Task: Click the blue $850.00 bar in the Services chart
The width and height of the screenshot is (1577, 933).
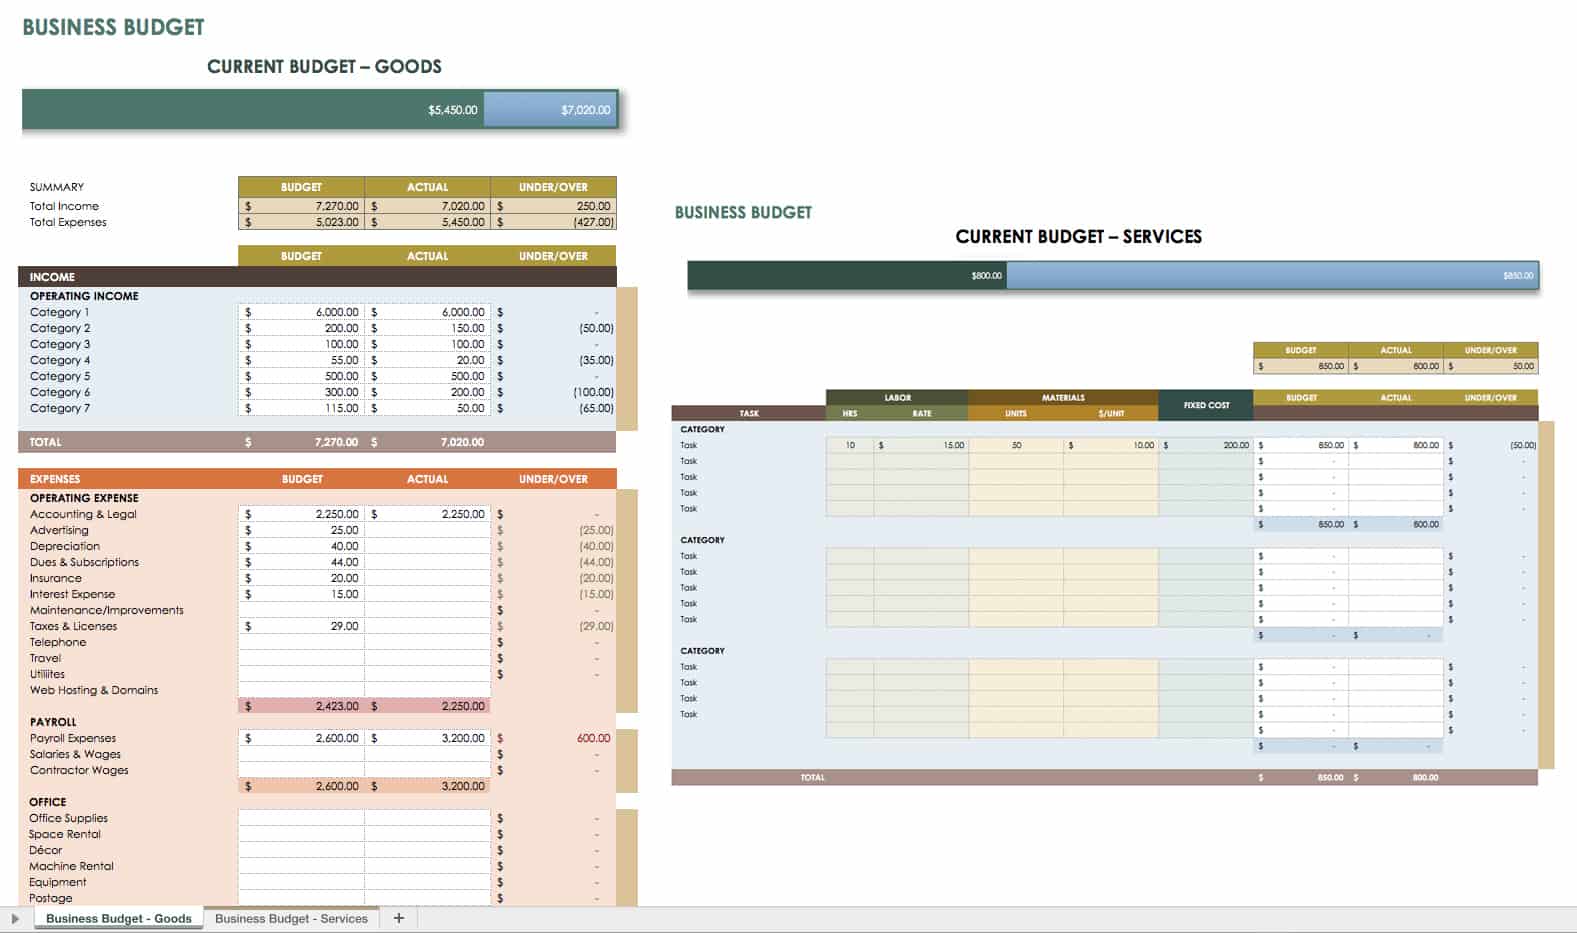Action: point(1271,276)
